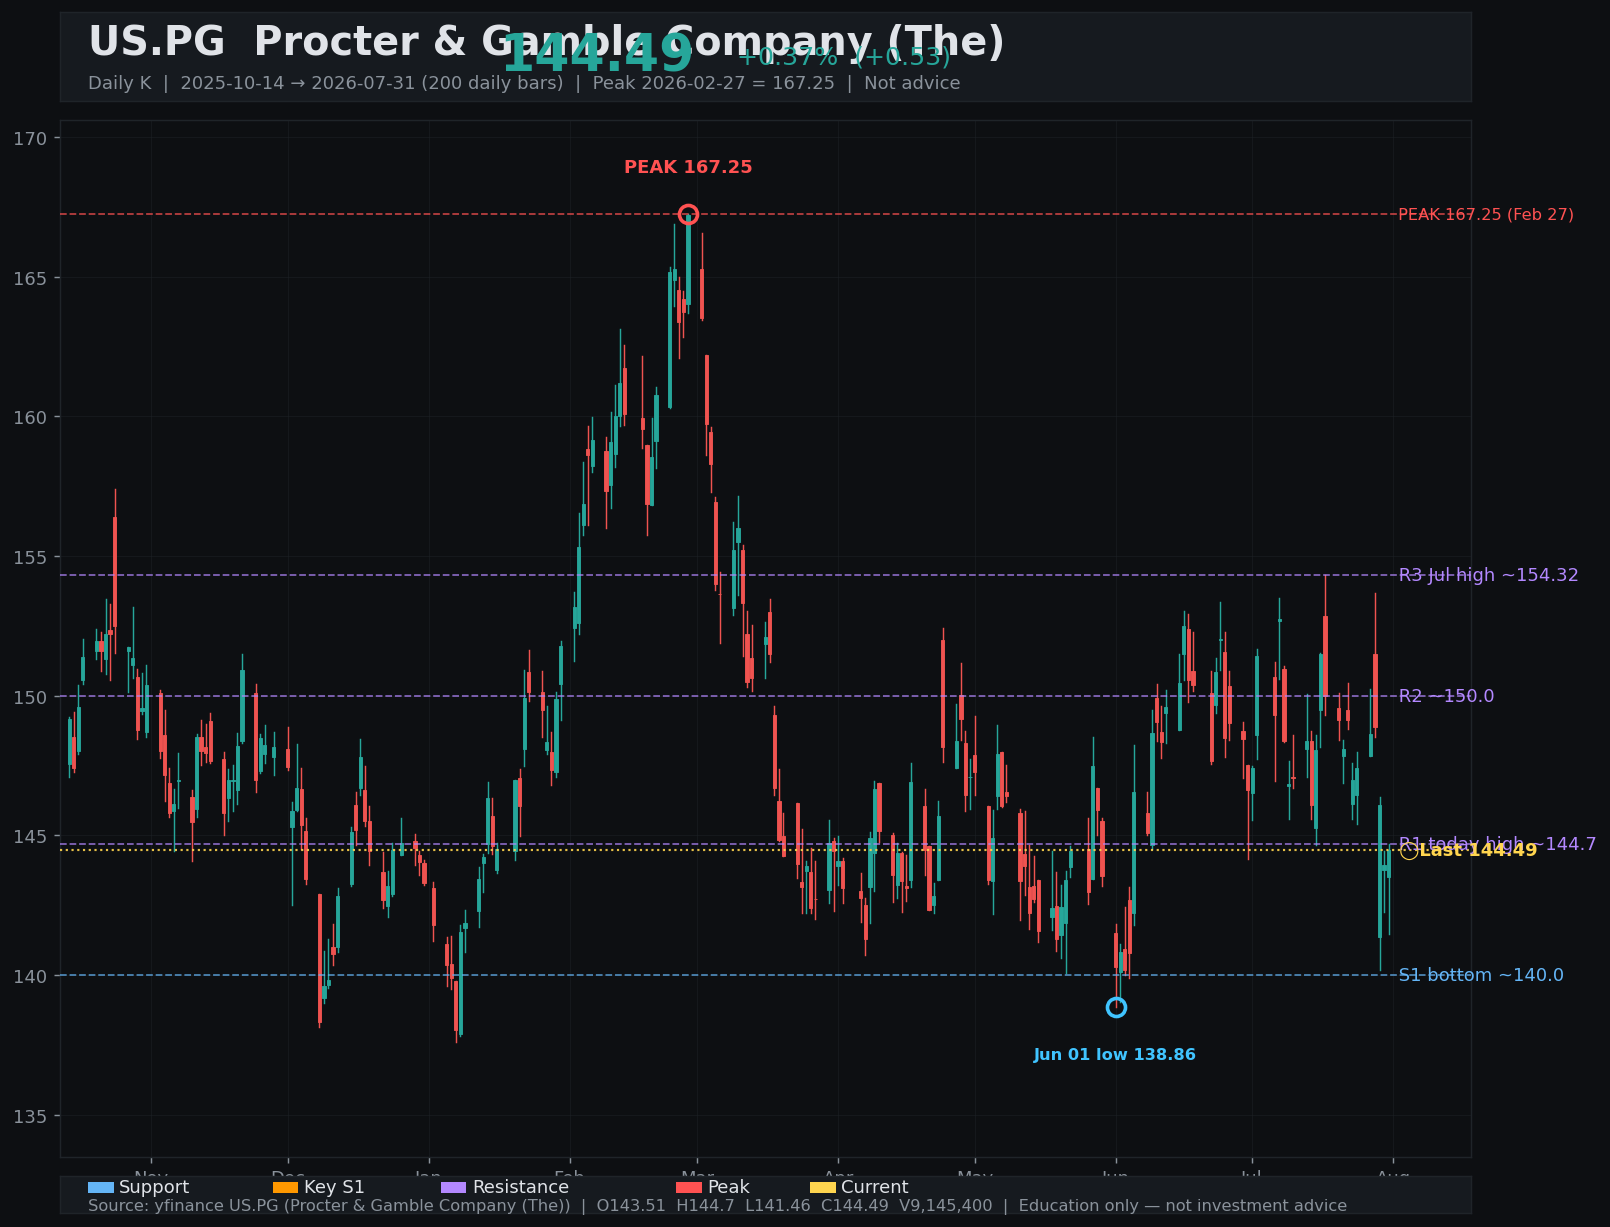Image resolution: width=1610 pixels, height=1227 pixels.
Task: Select the "S1 bottom ~140.0" support label
Action: (x=1481, y=975)
